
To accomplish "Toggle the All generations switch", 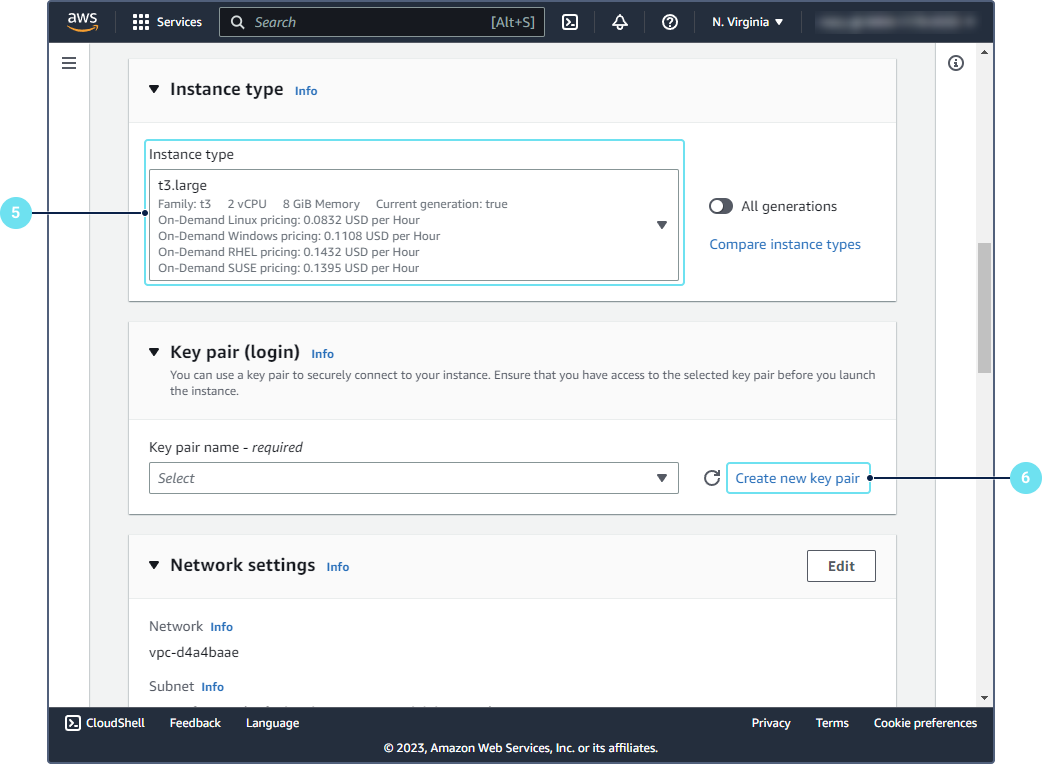I will 721,206.
